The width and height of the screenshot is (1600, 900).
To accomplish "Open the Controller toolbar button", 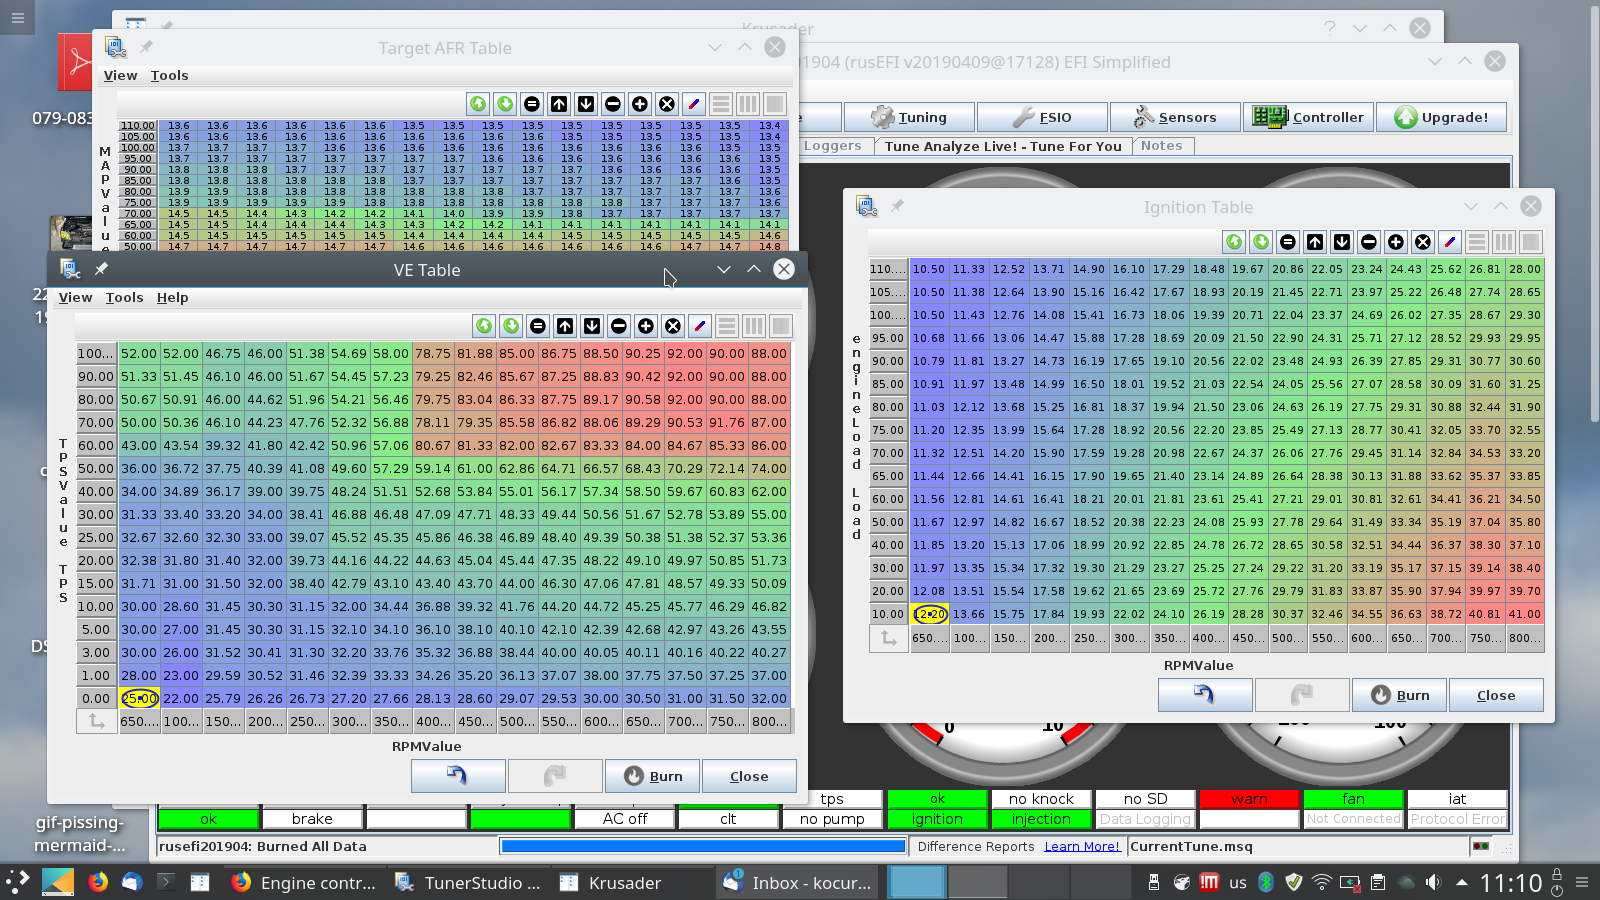I will [x=1308, y=117].
